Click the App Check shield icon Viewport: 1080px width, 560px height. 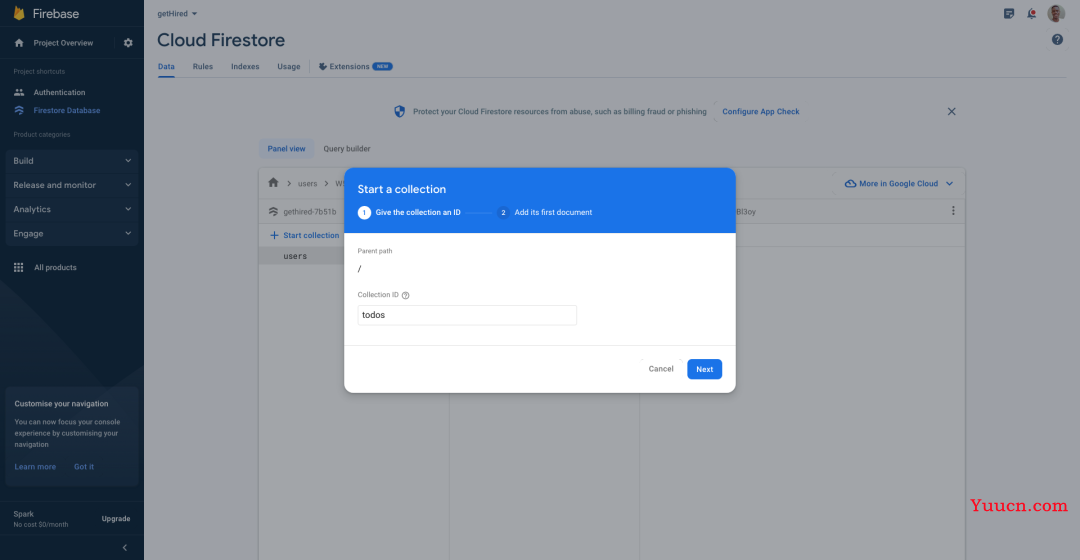(x=399, y=112)
